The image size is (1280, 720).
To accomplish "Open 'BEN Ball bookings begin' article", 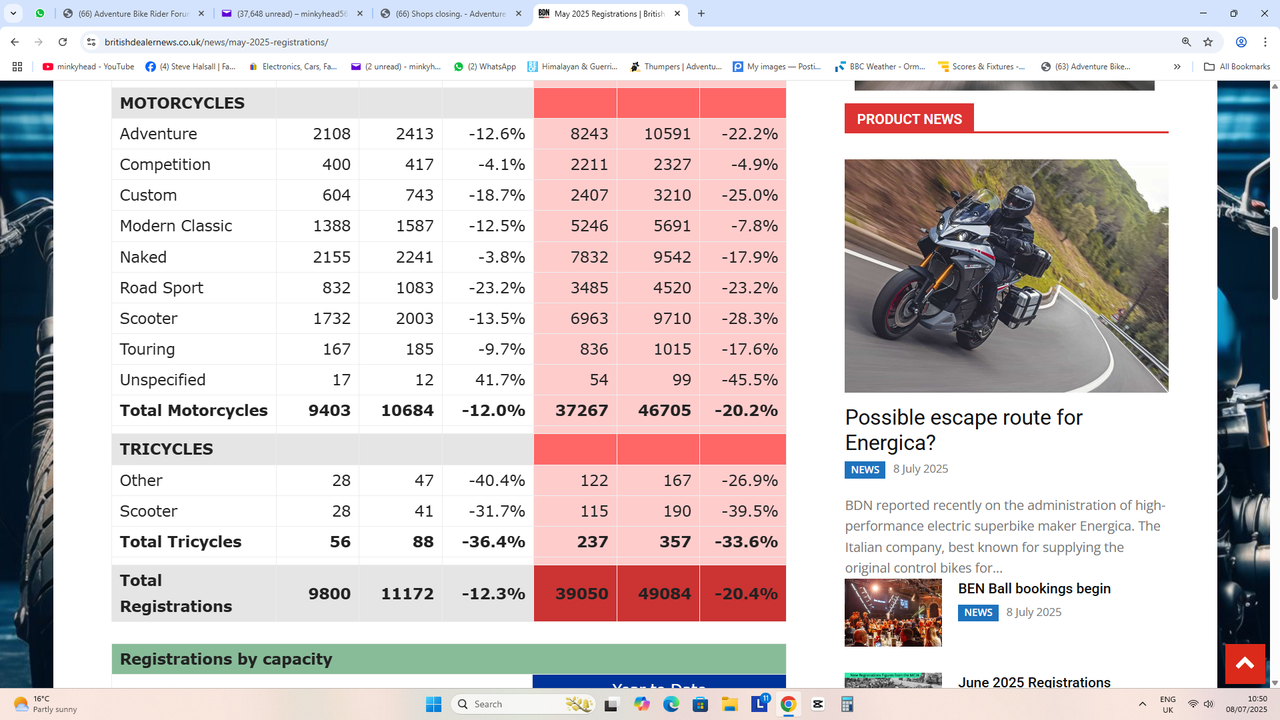I will 1034,589.
